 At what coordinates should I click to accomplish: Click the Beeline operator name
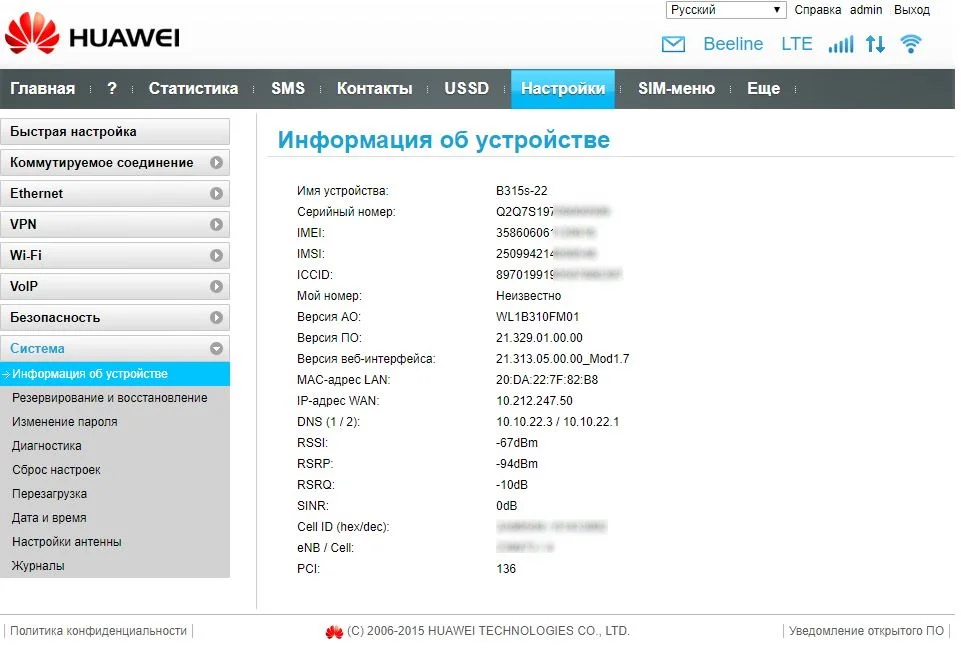coord(733,44)
